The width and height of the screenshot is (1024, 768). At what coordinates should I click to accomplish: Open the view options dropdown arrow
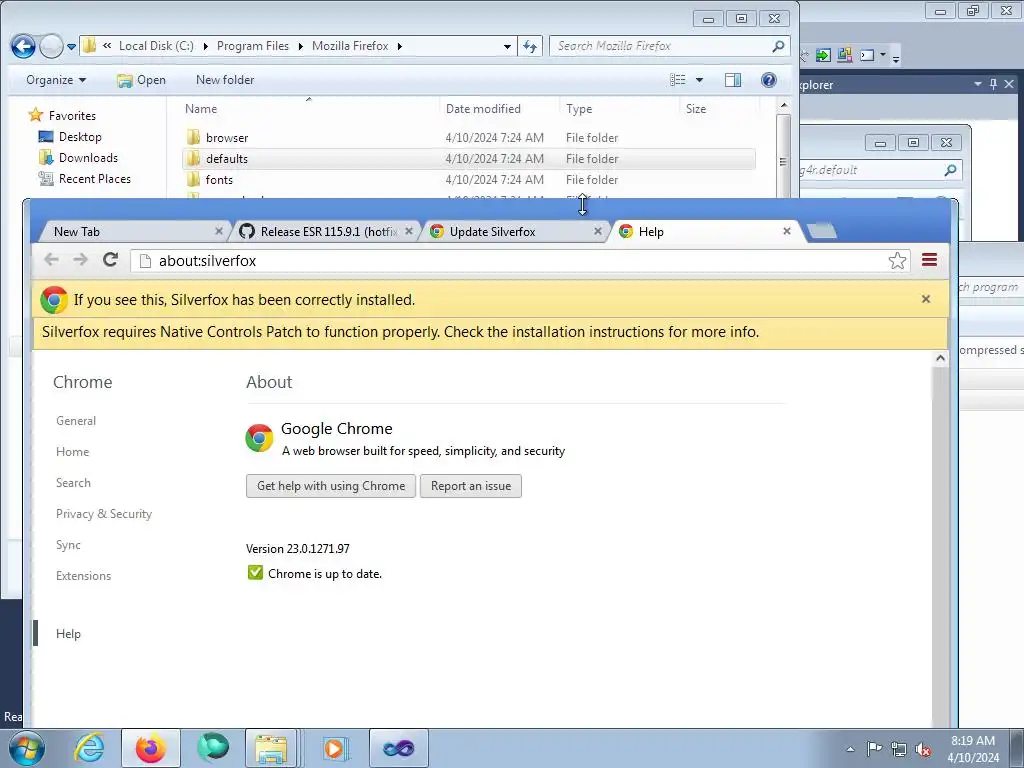click(699, 80)
